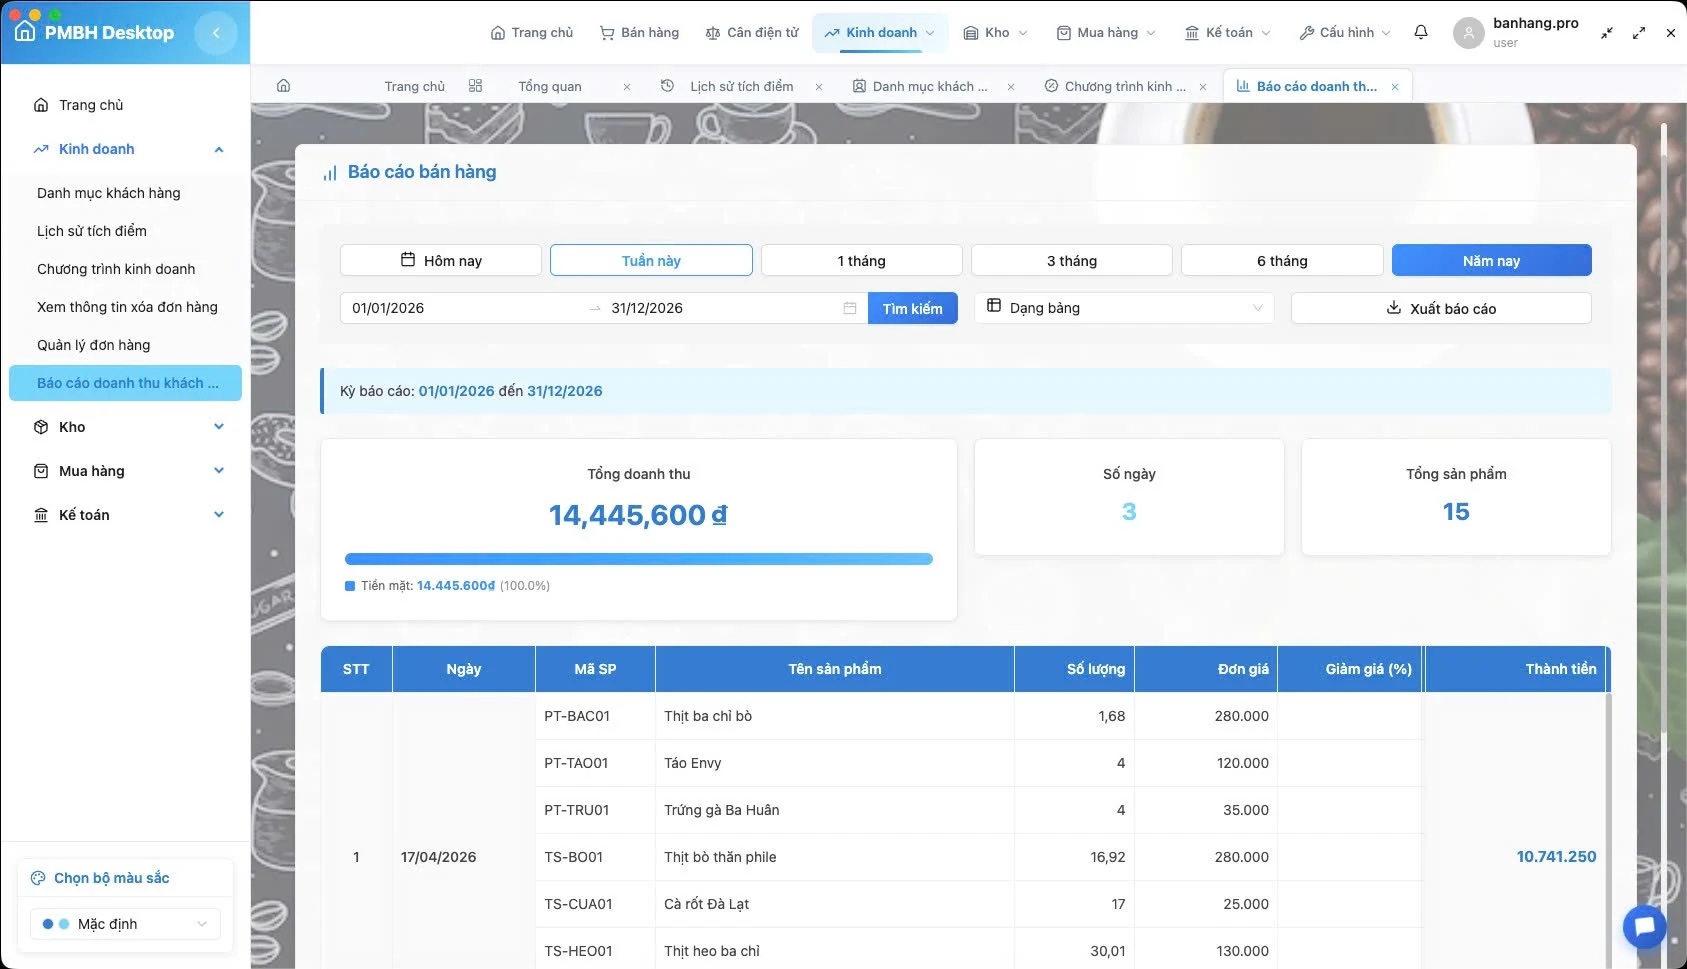Close the Danh mục khách tab
Screen dimensions: 1687x969
click(1011, 87)
